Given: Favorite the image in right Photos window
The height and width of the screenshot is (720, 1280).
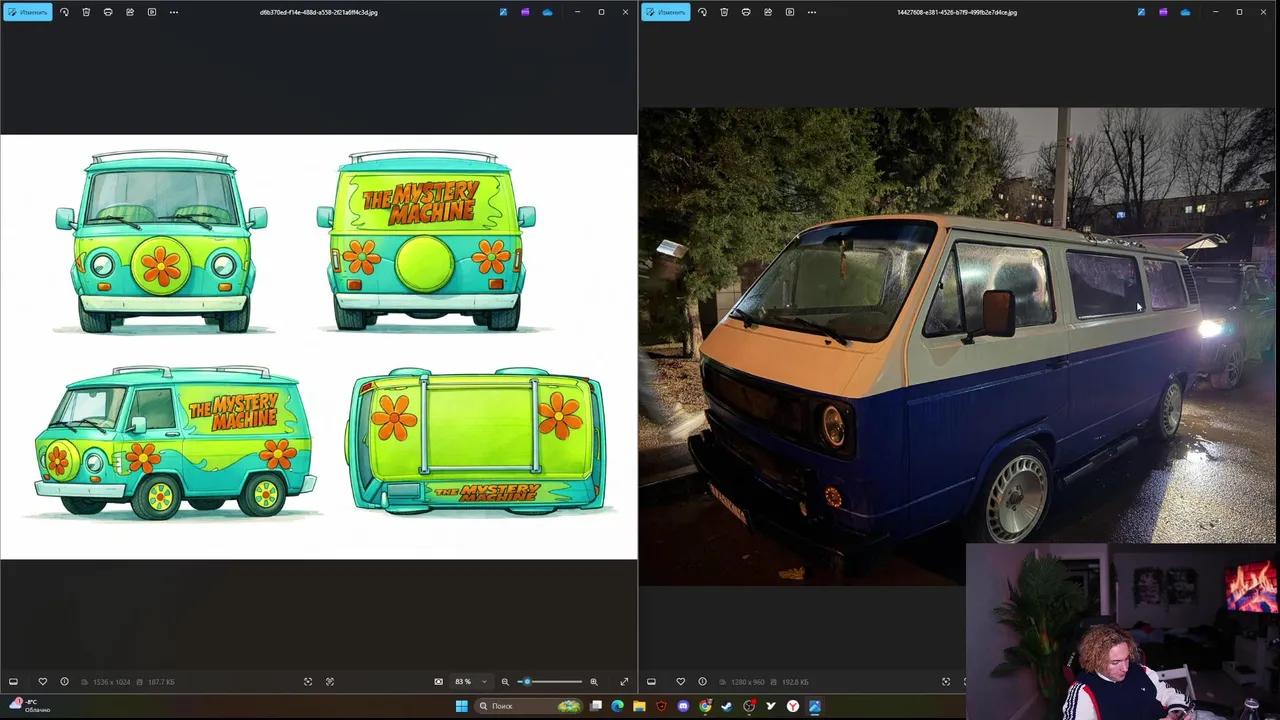Looking at the screenshot, I should coord(680,682).
